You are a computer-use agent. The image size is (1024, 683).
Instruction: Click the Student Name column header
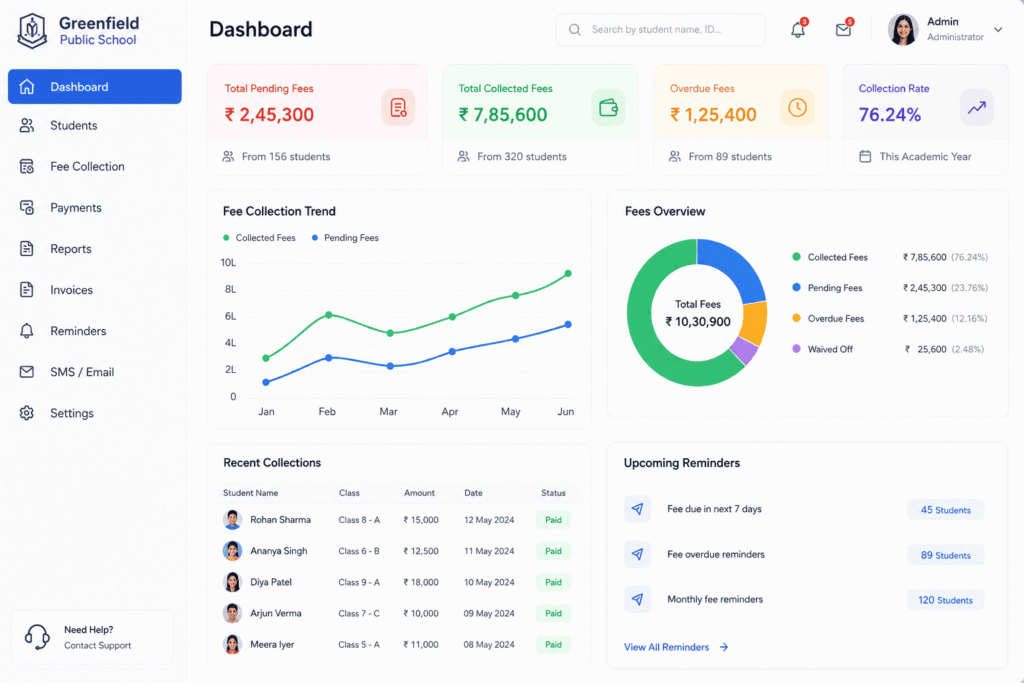tap(250, 493)
